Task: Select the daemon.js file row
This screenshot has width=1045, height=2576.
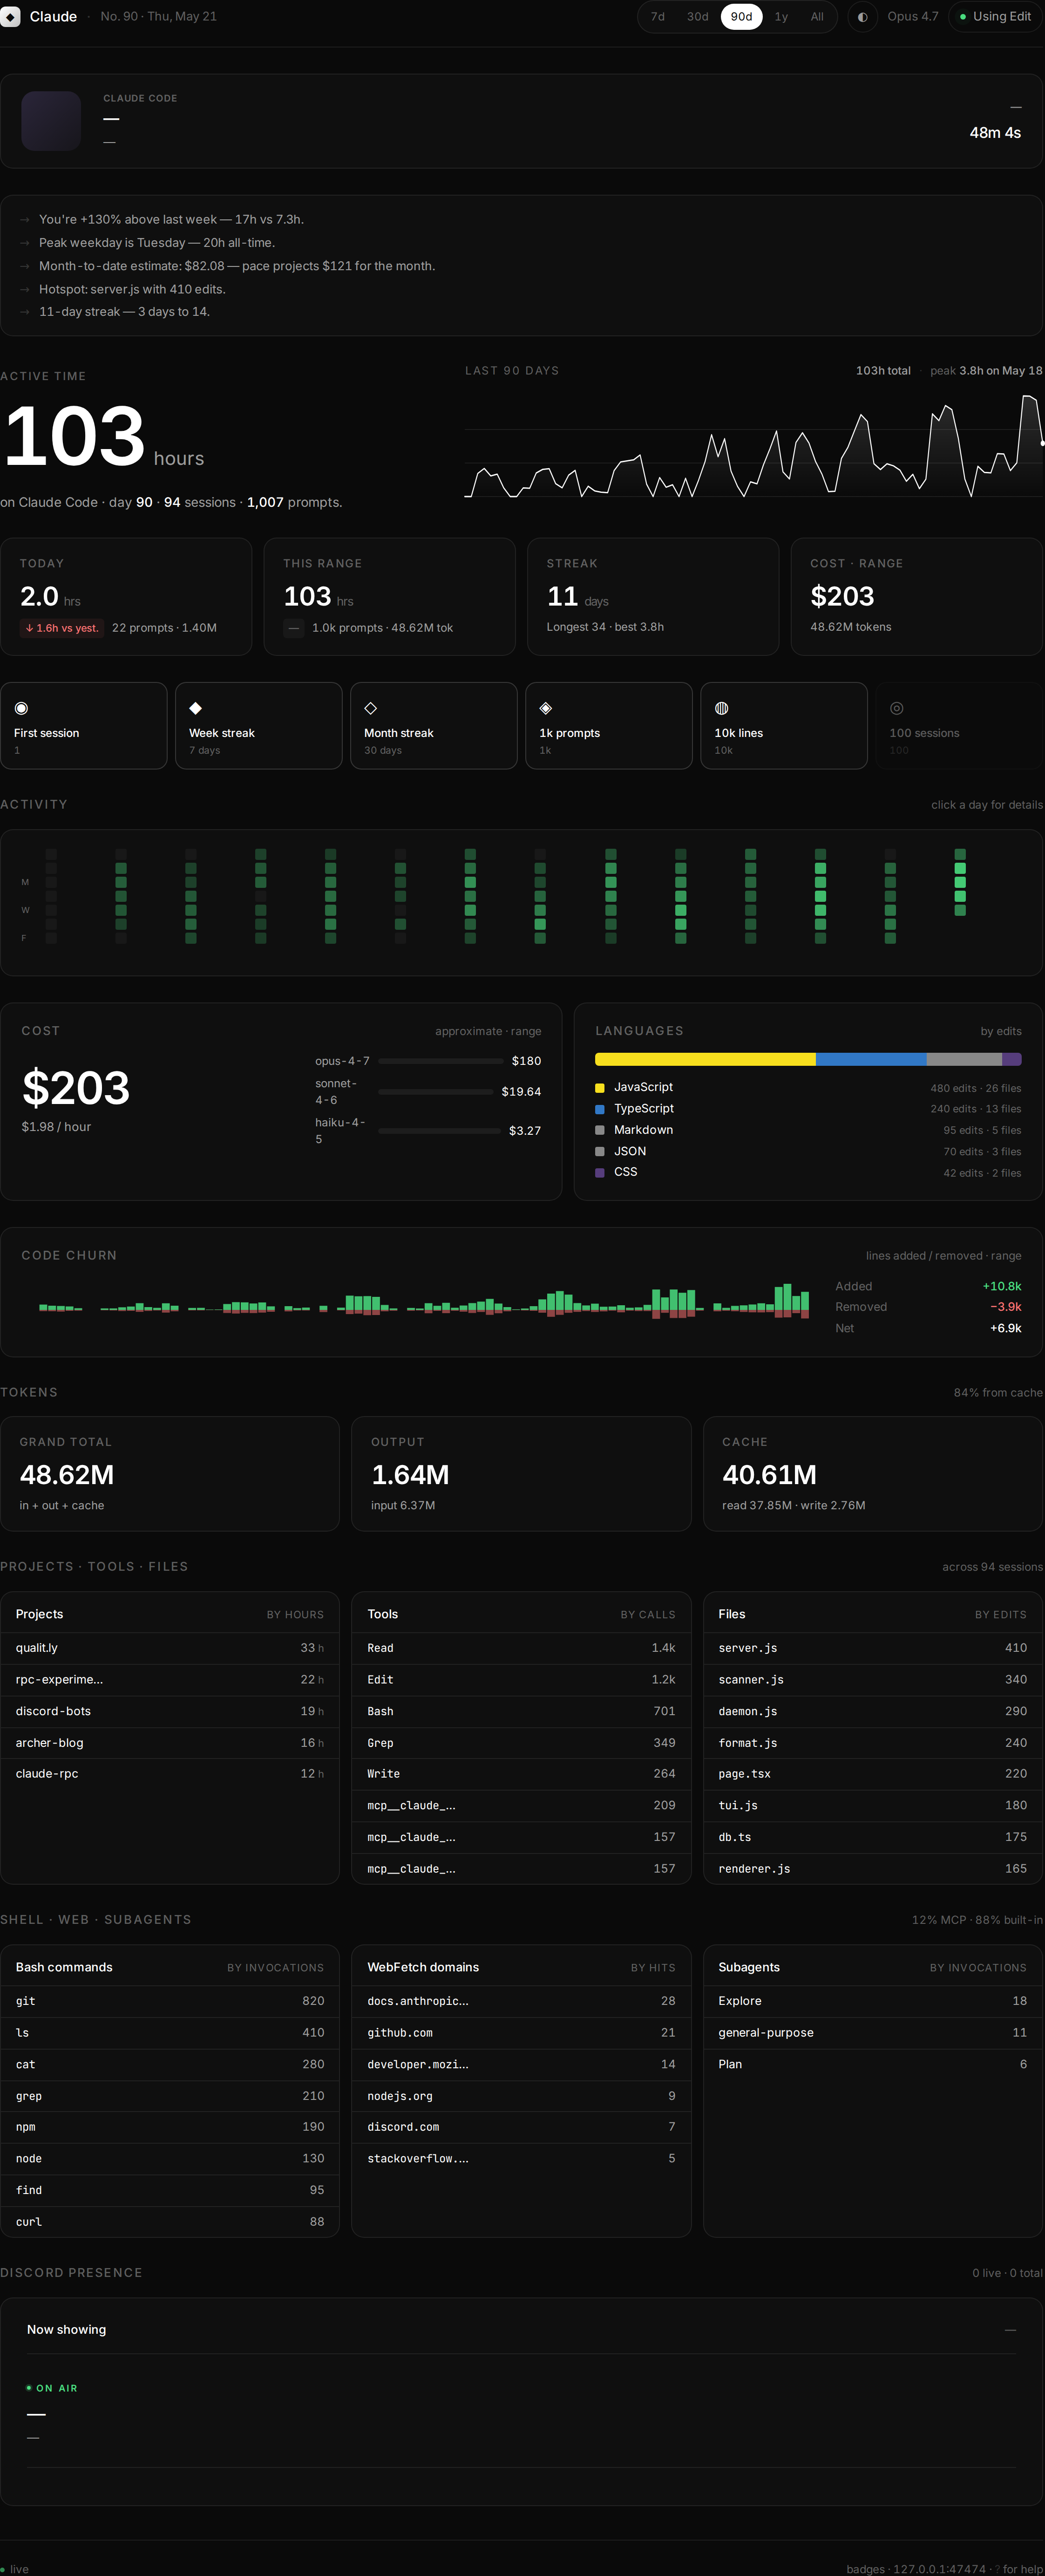Action: 873,1711
